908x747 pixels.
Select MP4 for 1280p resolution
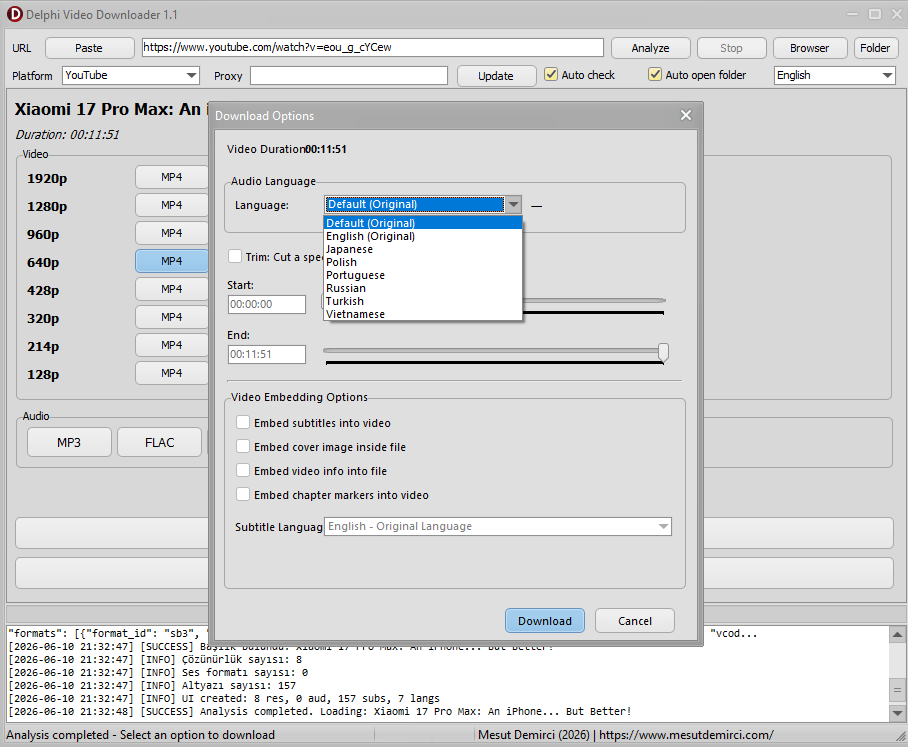[172, 205]
